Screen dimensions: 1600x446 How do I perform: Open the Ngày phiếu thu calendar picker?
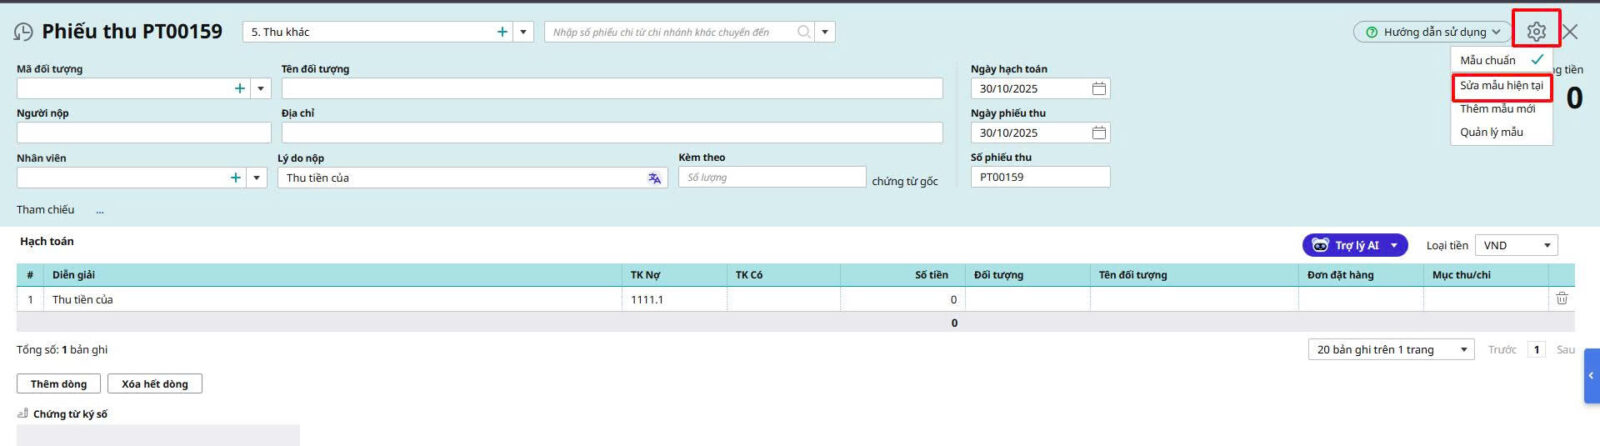pos(1098,133)
